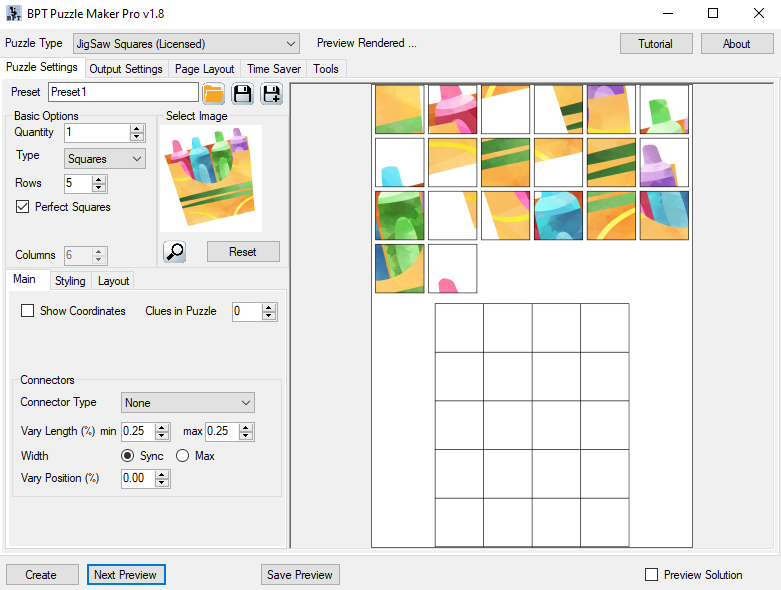
Task: Enable the Show Coordinates checkbox
Action: tap(28, 311)
